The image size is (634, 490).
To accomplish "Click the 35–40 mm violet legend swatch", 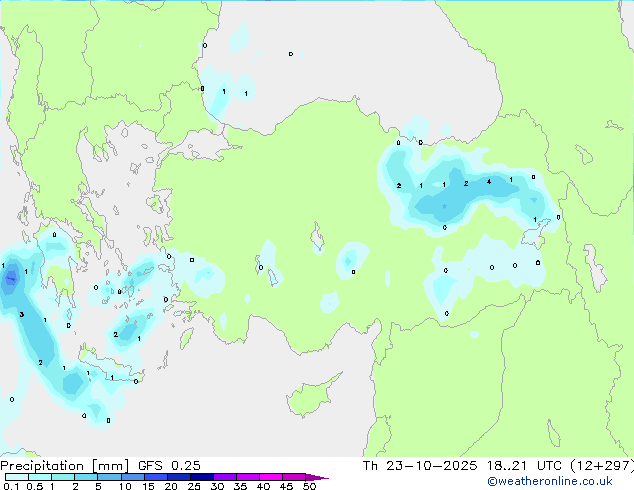I will [x=248, y=477].
